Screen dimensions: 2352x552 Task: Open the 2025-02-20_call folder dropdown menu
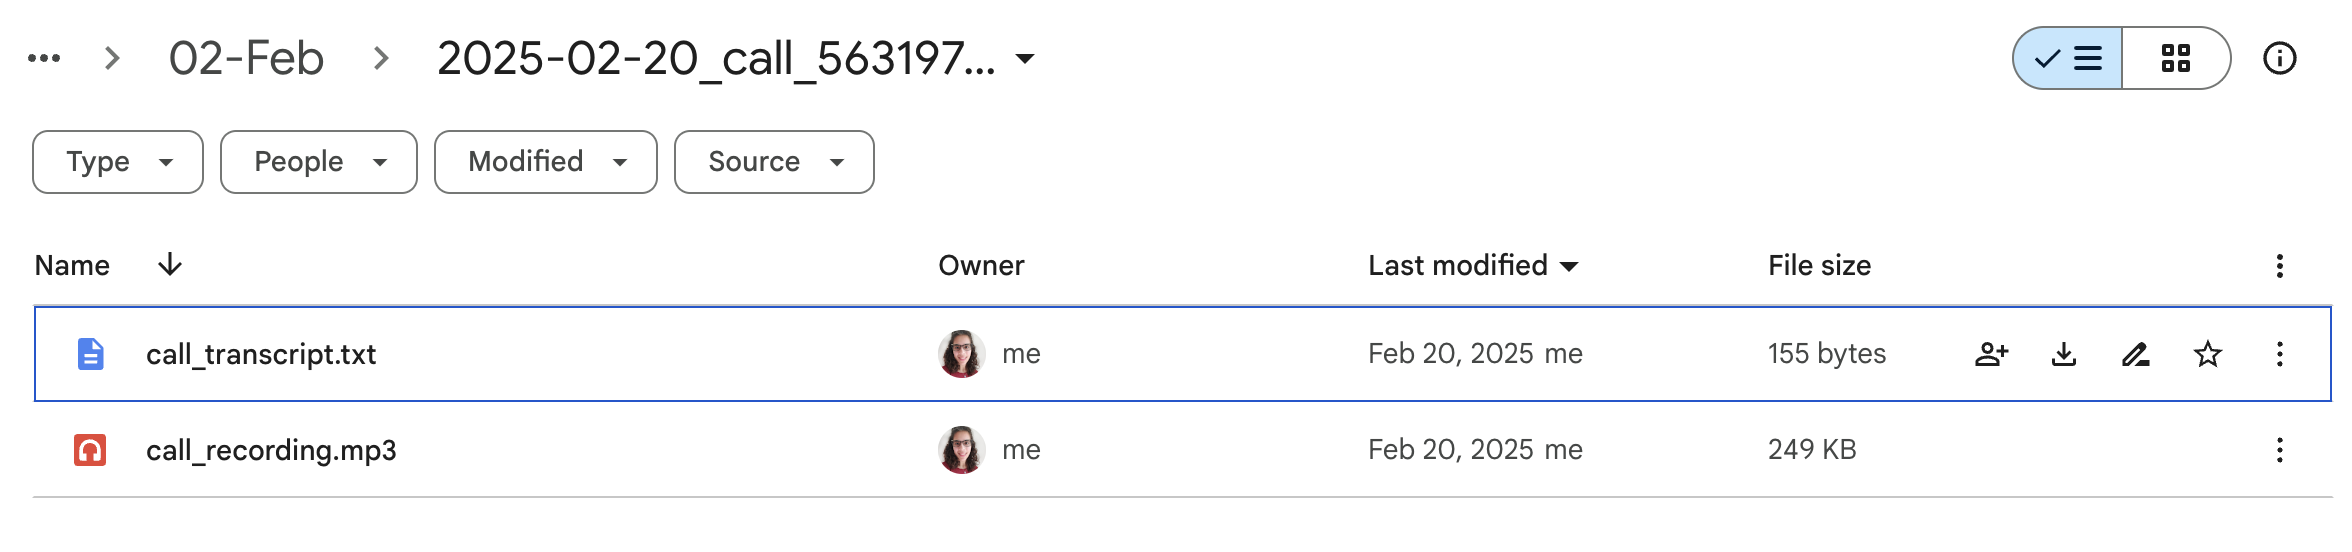tap(1025, 59)
